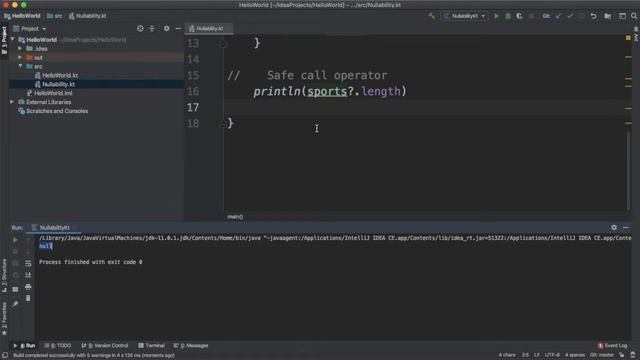Toggle the read-only lock icon in status bar
Viewport: 640px width, 360px height.
click(x=621, y=355)
